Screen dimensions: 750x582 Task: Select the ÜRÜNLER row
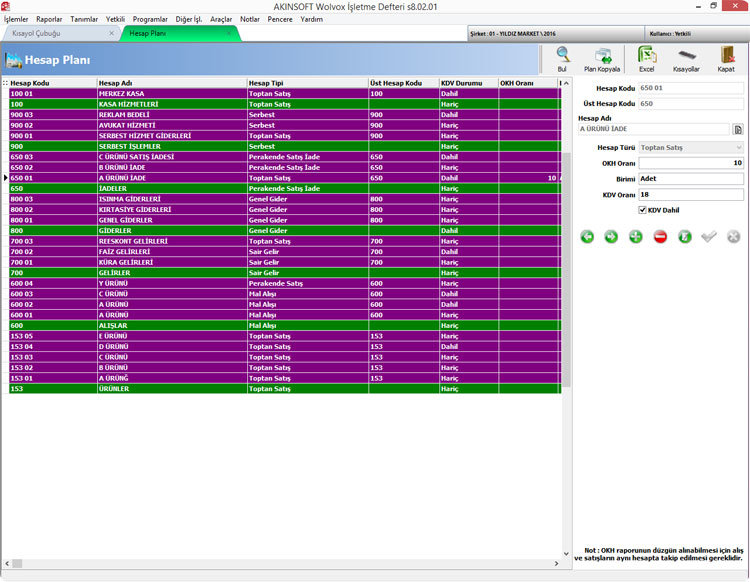(x=285, y=389)
